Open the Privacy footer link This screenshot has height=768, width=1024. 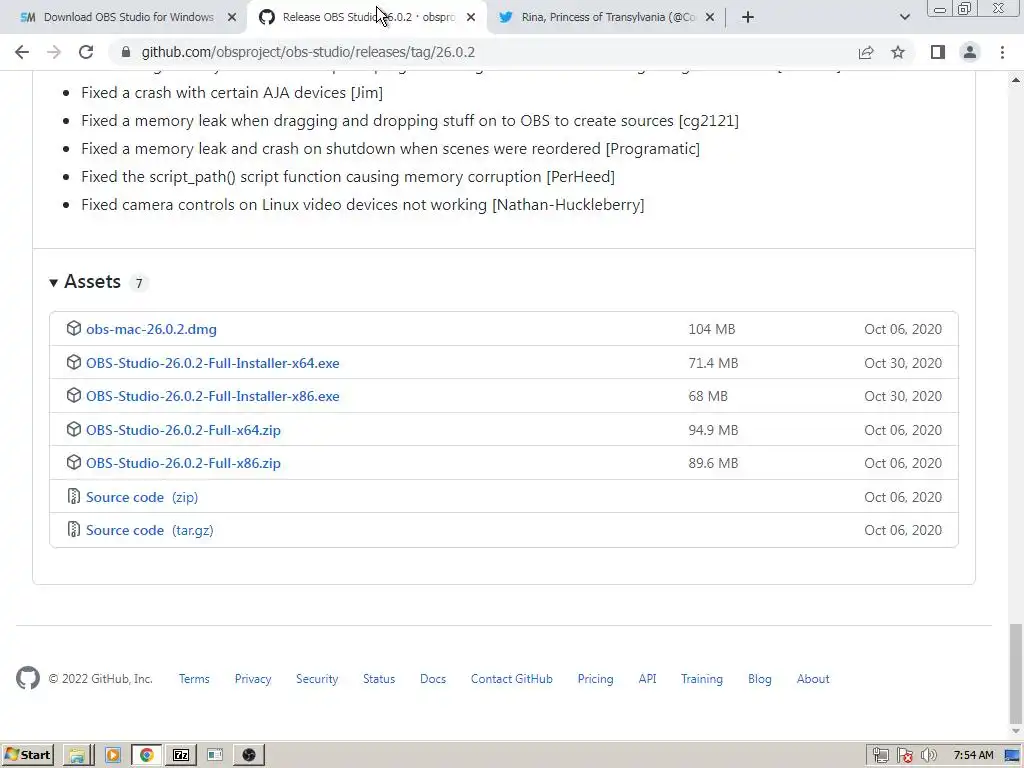pos(253,679)
